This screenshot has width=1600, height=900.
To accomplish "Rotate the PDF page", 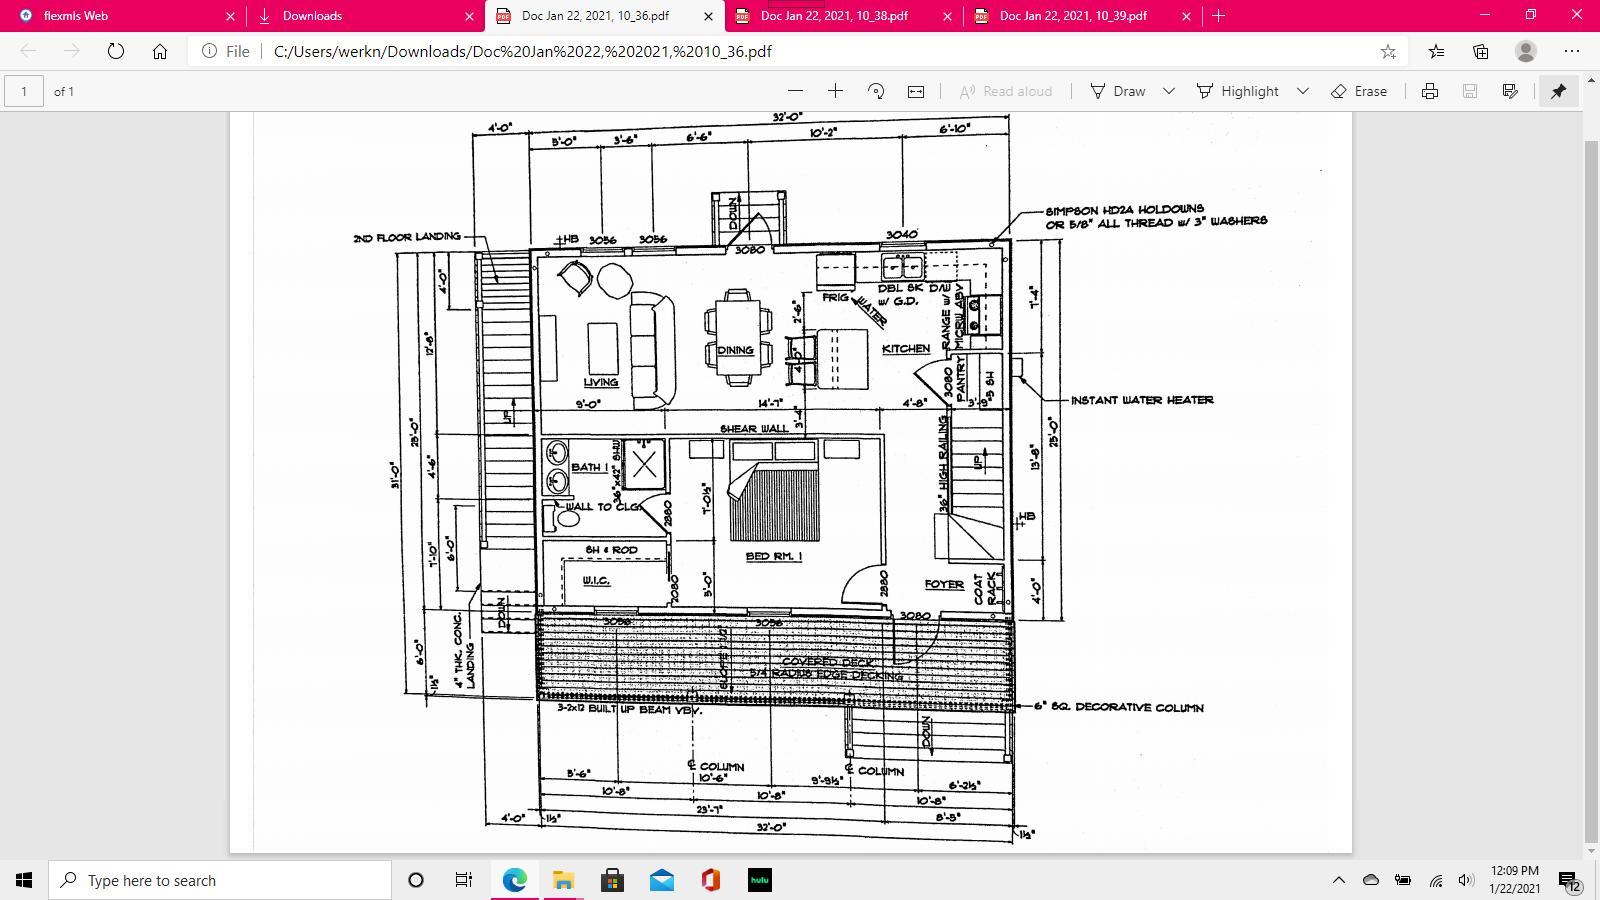I will click(876, 91).
